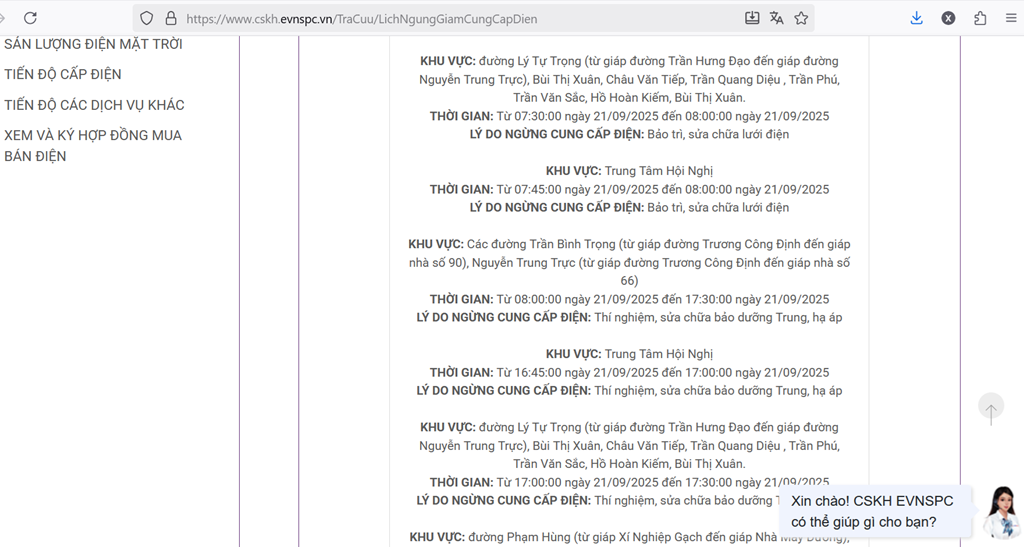Click the URL address bar field
This screenshot has width=1024, height=547.
coord(450,18)
